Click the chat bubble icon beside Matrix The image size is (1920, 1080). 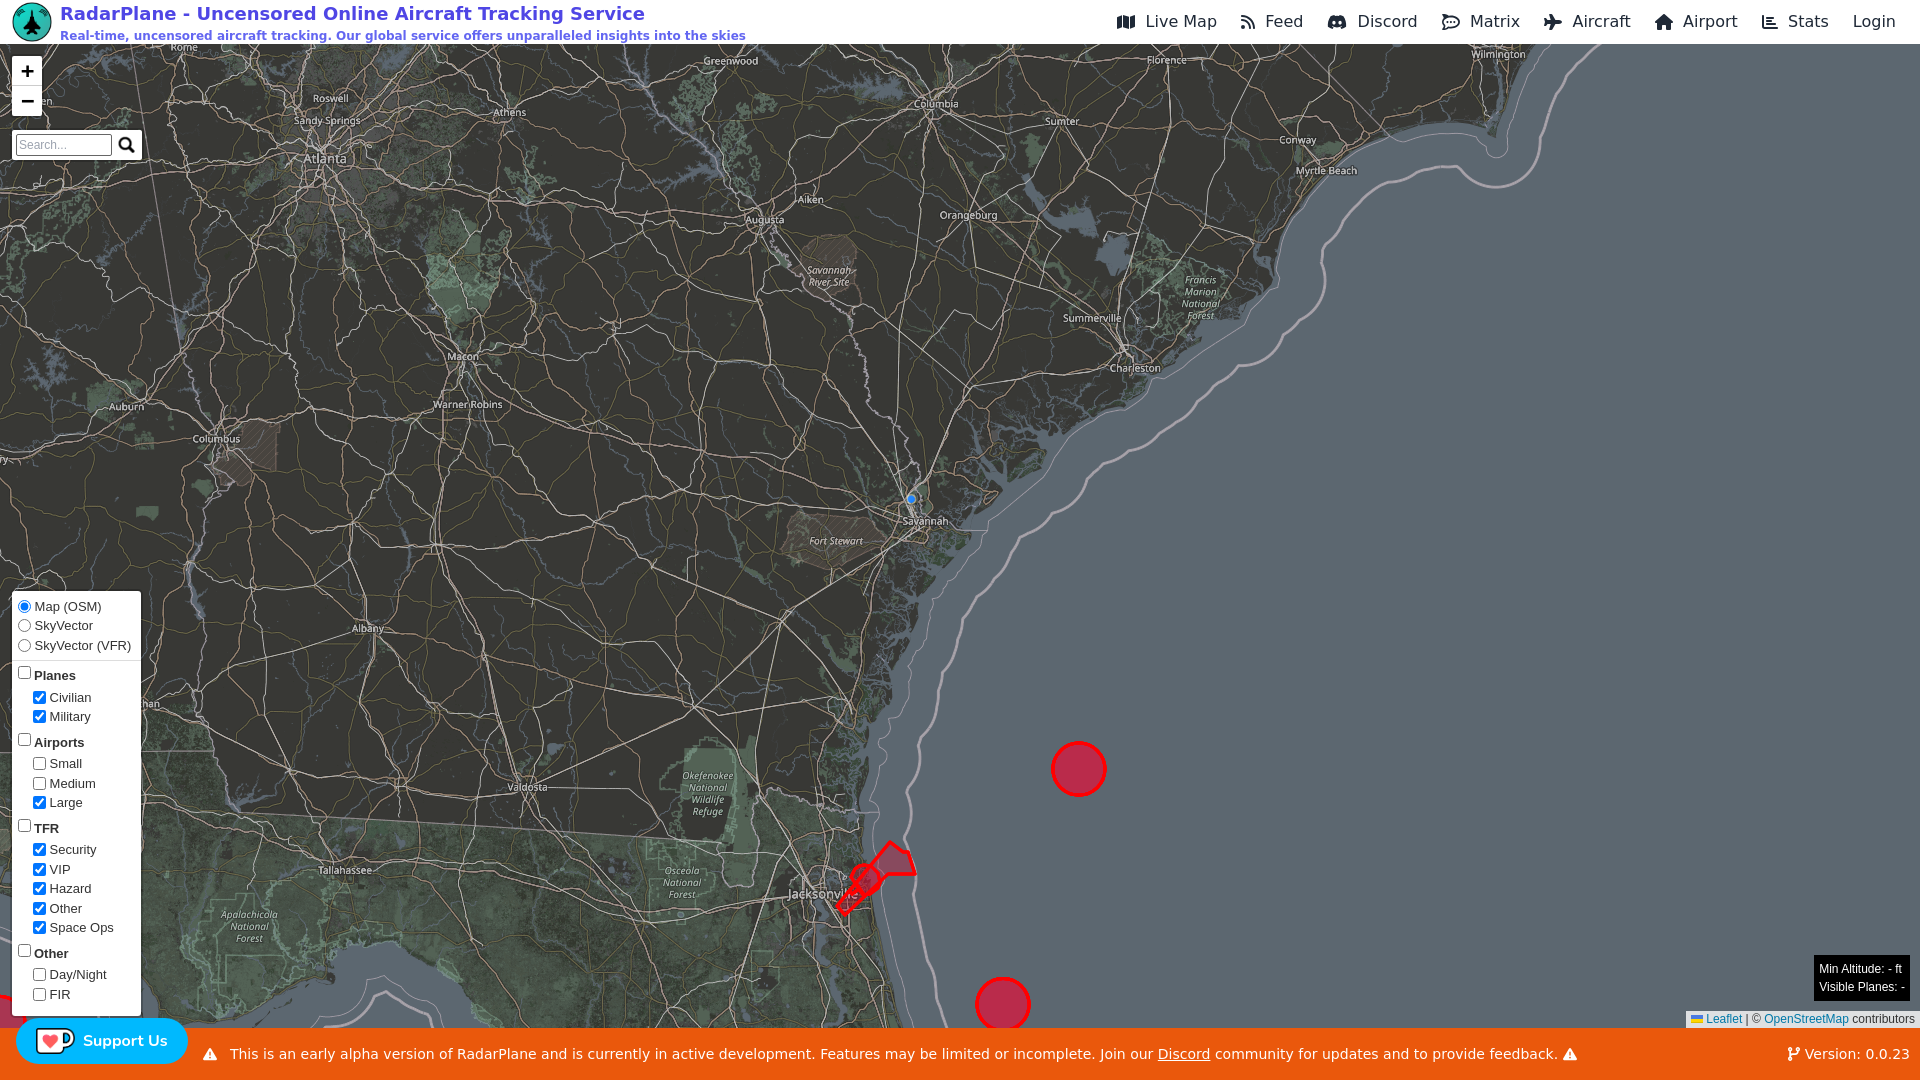[x=1451, y=22]
